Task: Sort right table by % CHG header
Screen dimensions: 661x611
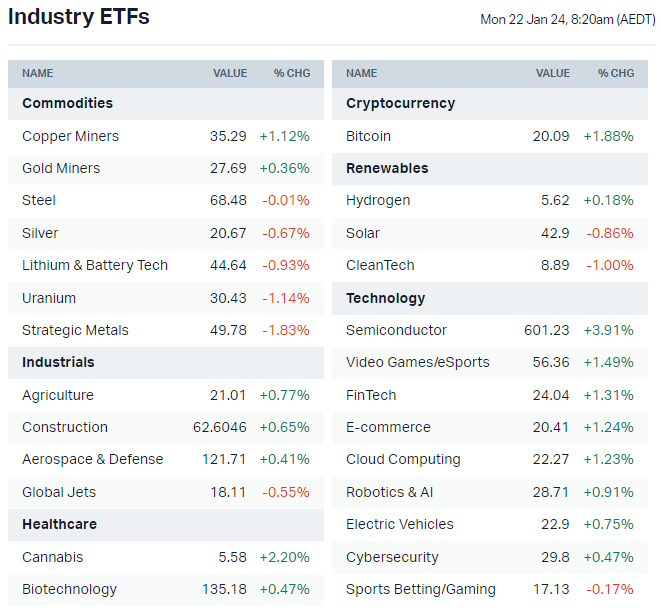Action: click(x=616, y=73)
